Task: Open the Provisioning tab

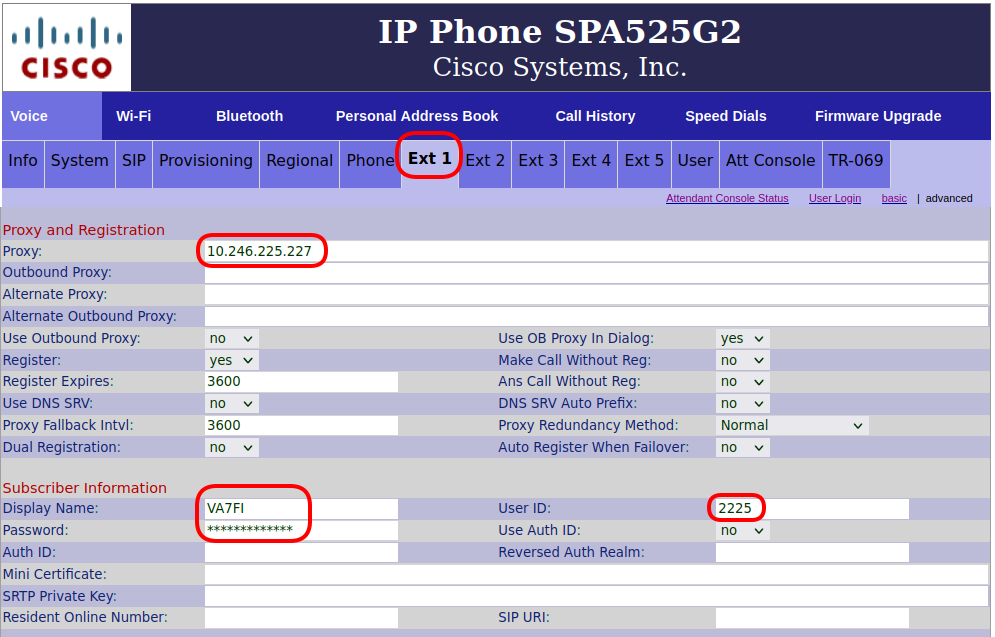Action: (206, 160)
